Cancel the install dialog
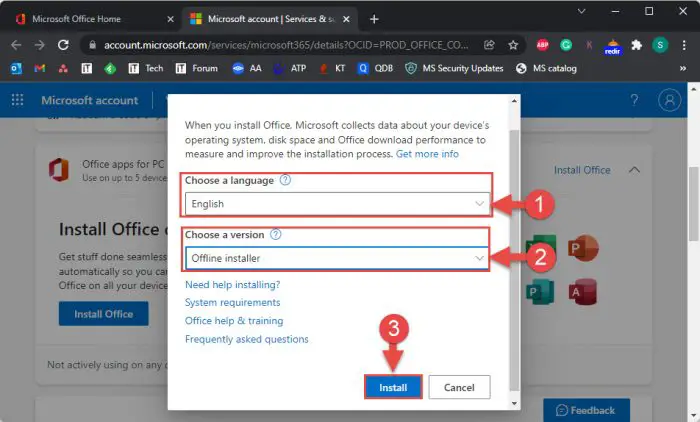700x422 pixels. (x=459, y=387)
